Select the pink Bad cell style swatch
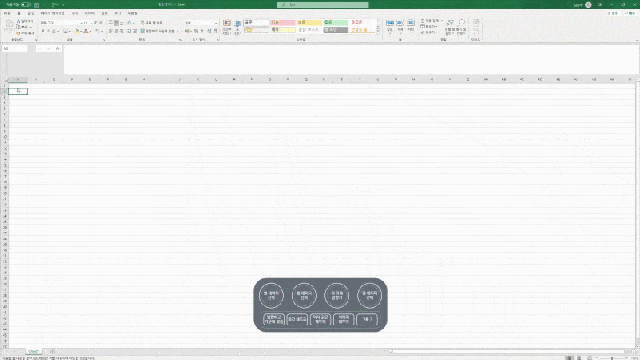This screenshot has height=360, width=640. click(x=283, y=22)
